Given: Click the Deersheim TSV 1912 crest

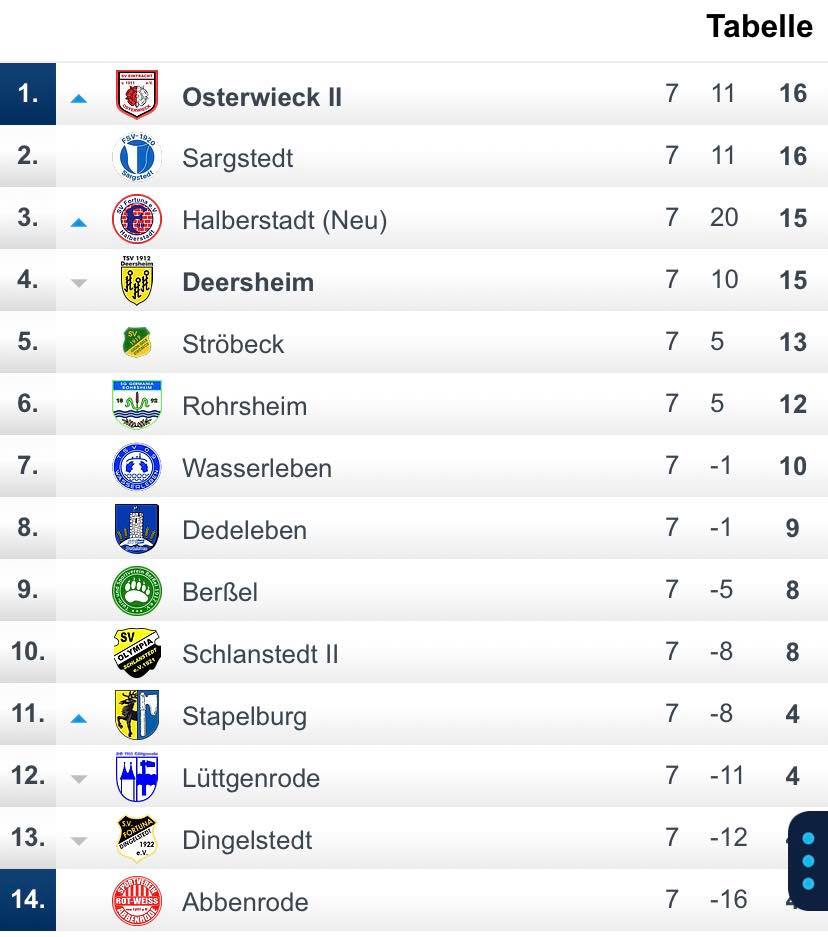Looking at the screenshot, I should (137, 280).
